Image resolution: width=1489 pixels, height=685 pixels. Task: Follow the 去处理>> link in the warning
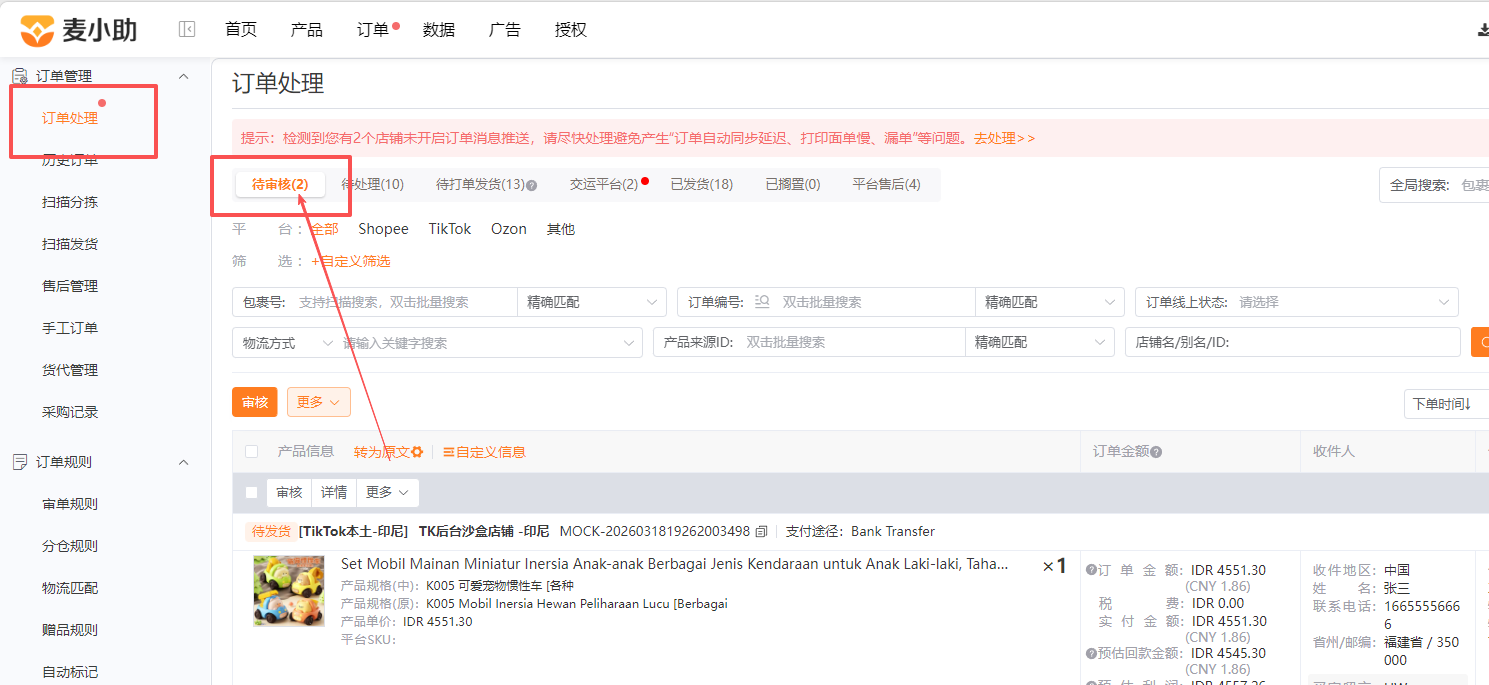click(1005, 138)
